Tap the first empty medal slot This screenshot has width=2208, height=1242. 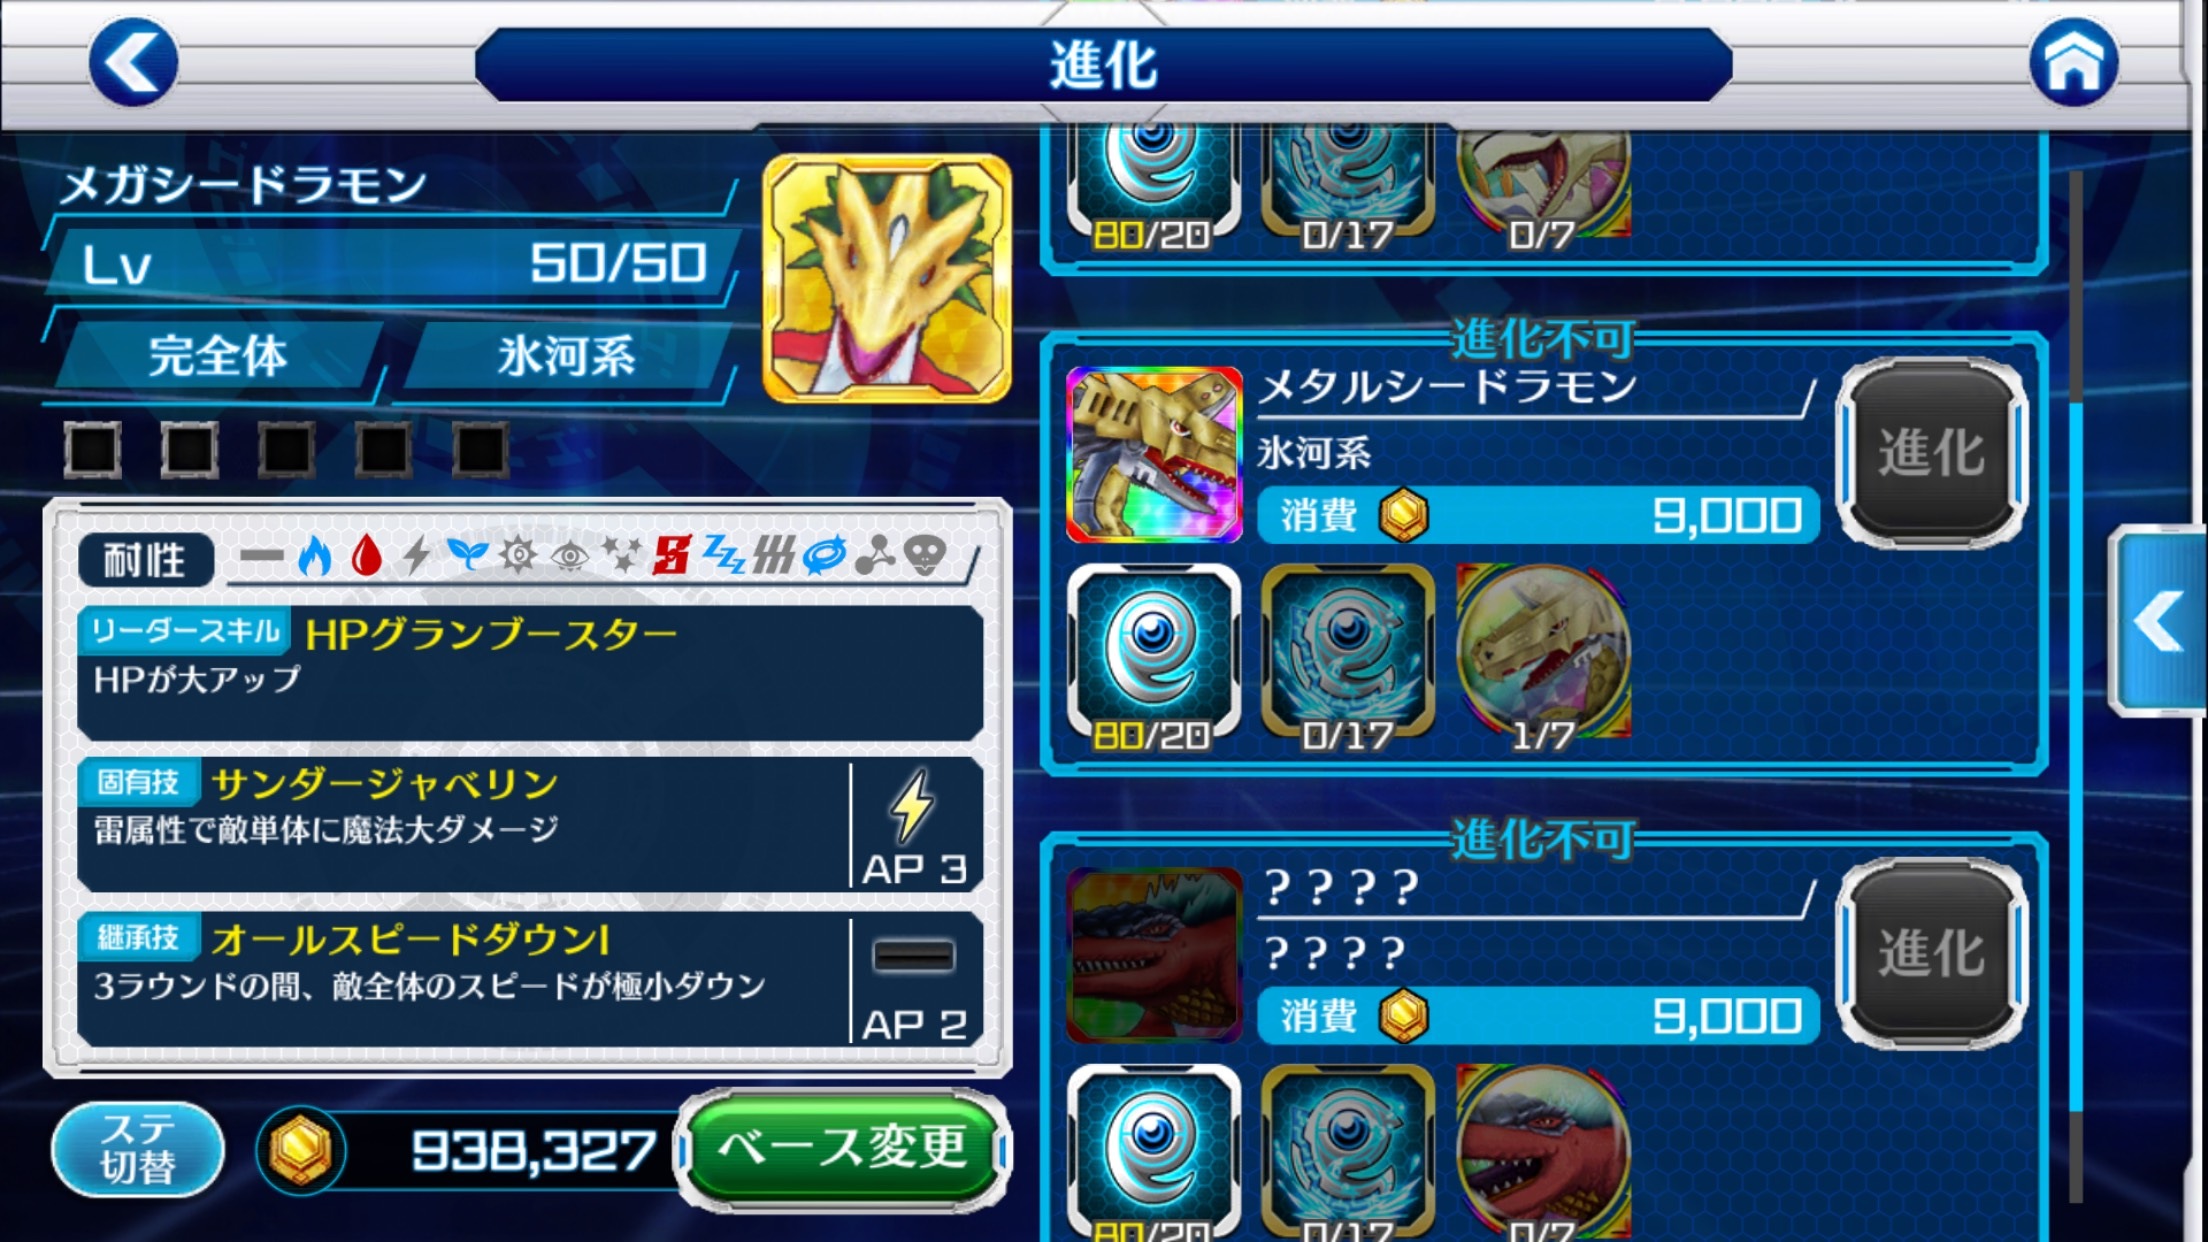click(x=92, y=449)
